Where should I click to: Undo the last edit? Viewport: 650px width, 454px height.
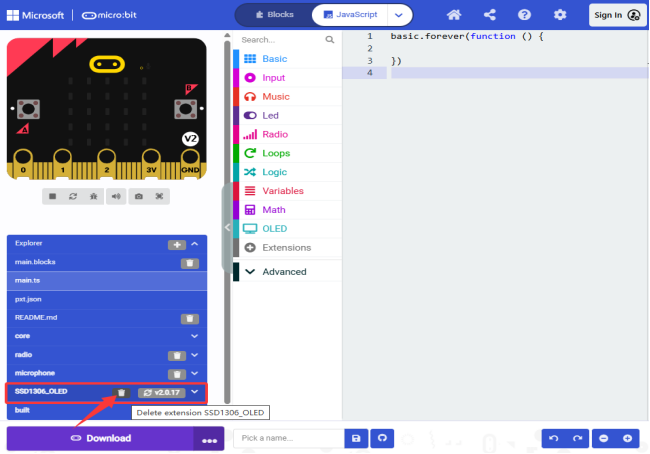pyautogui.click(x=554, y=438)
